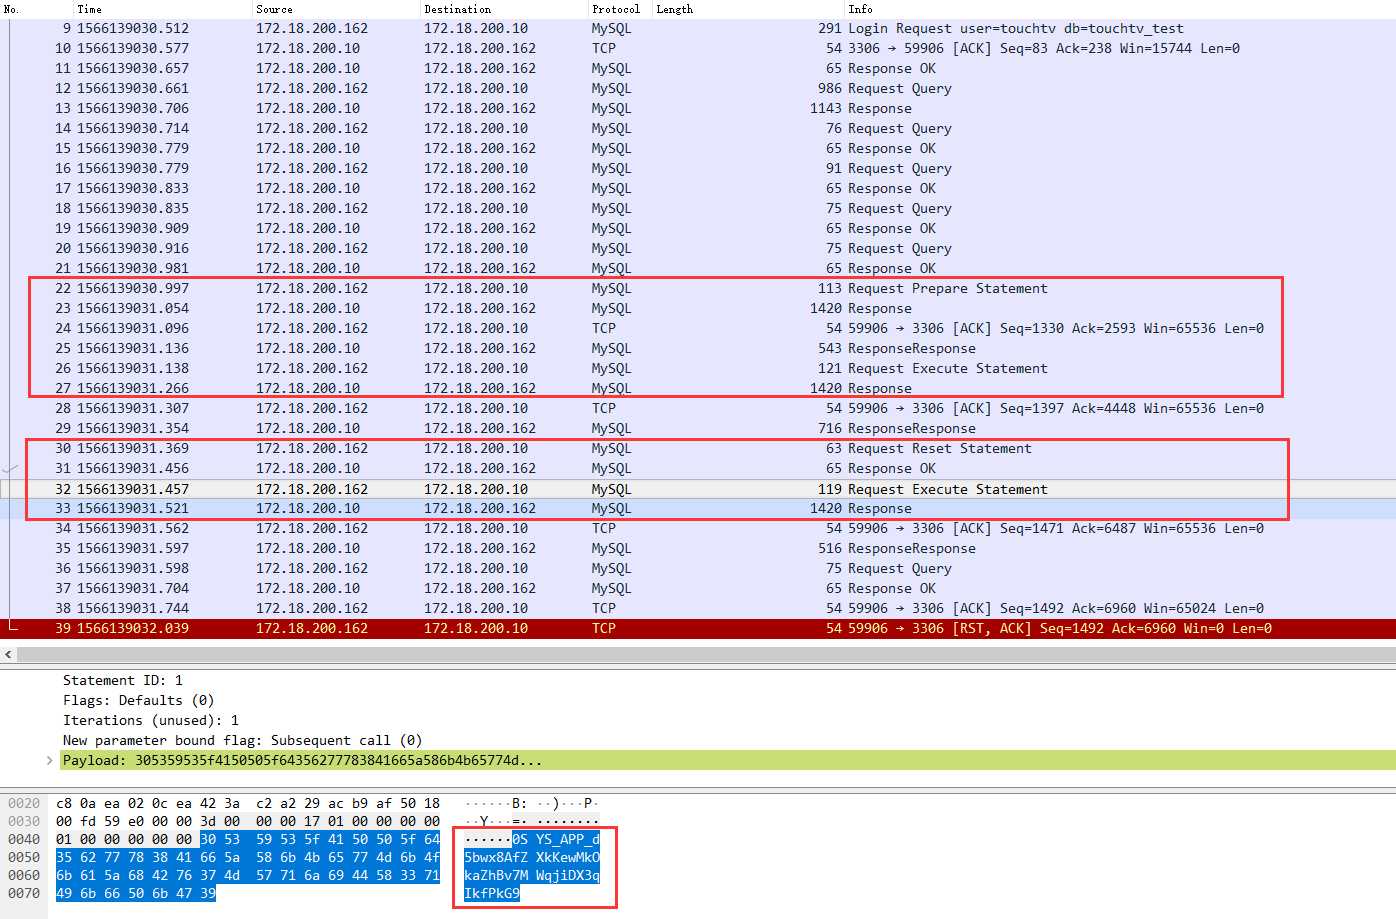Click ASCII text IkfPkG9 in hex pane
Screen dimensions: 1396x919
(x=492, y=893)
